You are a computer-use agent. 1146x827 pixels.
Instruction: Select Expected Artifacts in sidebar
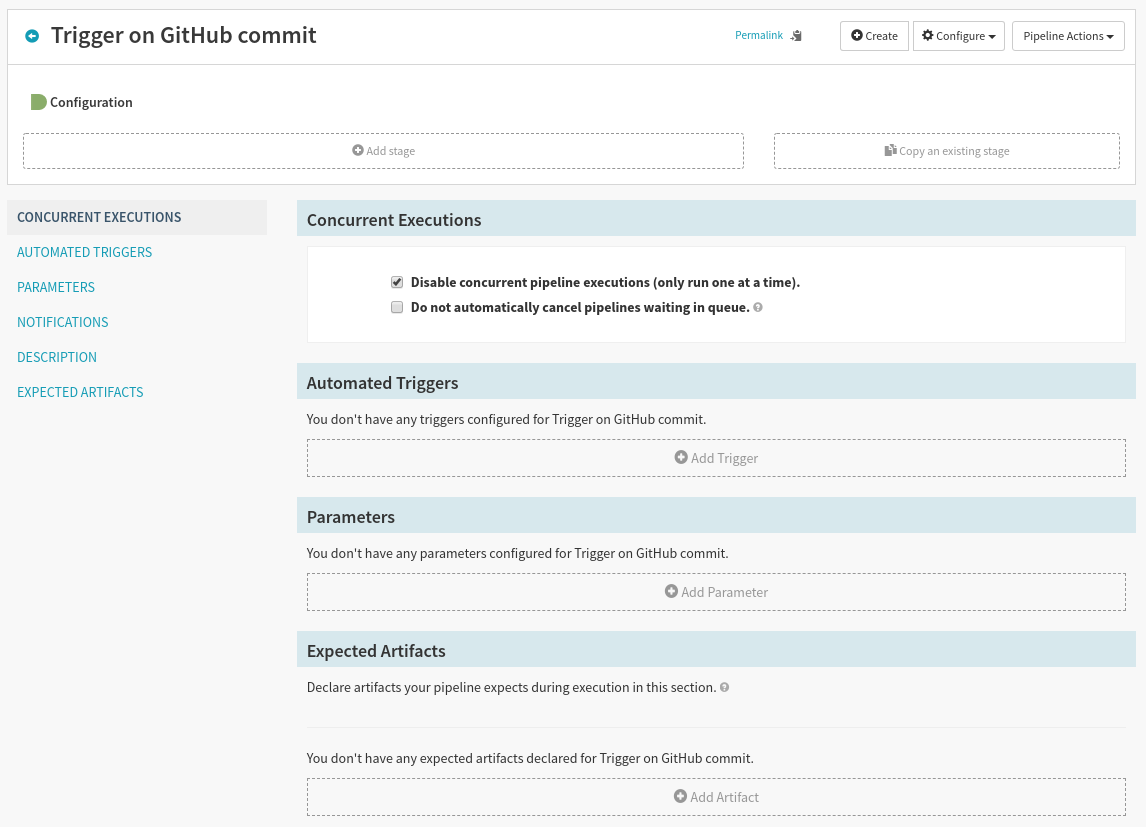point(80,392)
